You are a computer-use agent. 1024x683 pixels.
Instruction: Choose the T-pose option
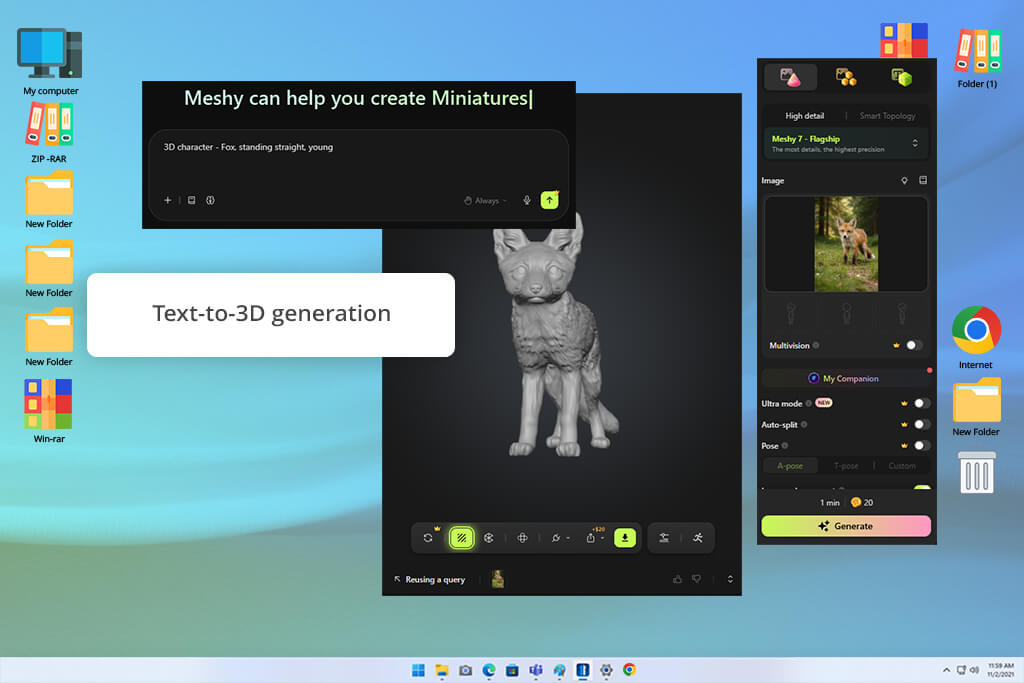(846, 466)
